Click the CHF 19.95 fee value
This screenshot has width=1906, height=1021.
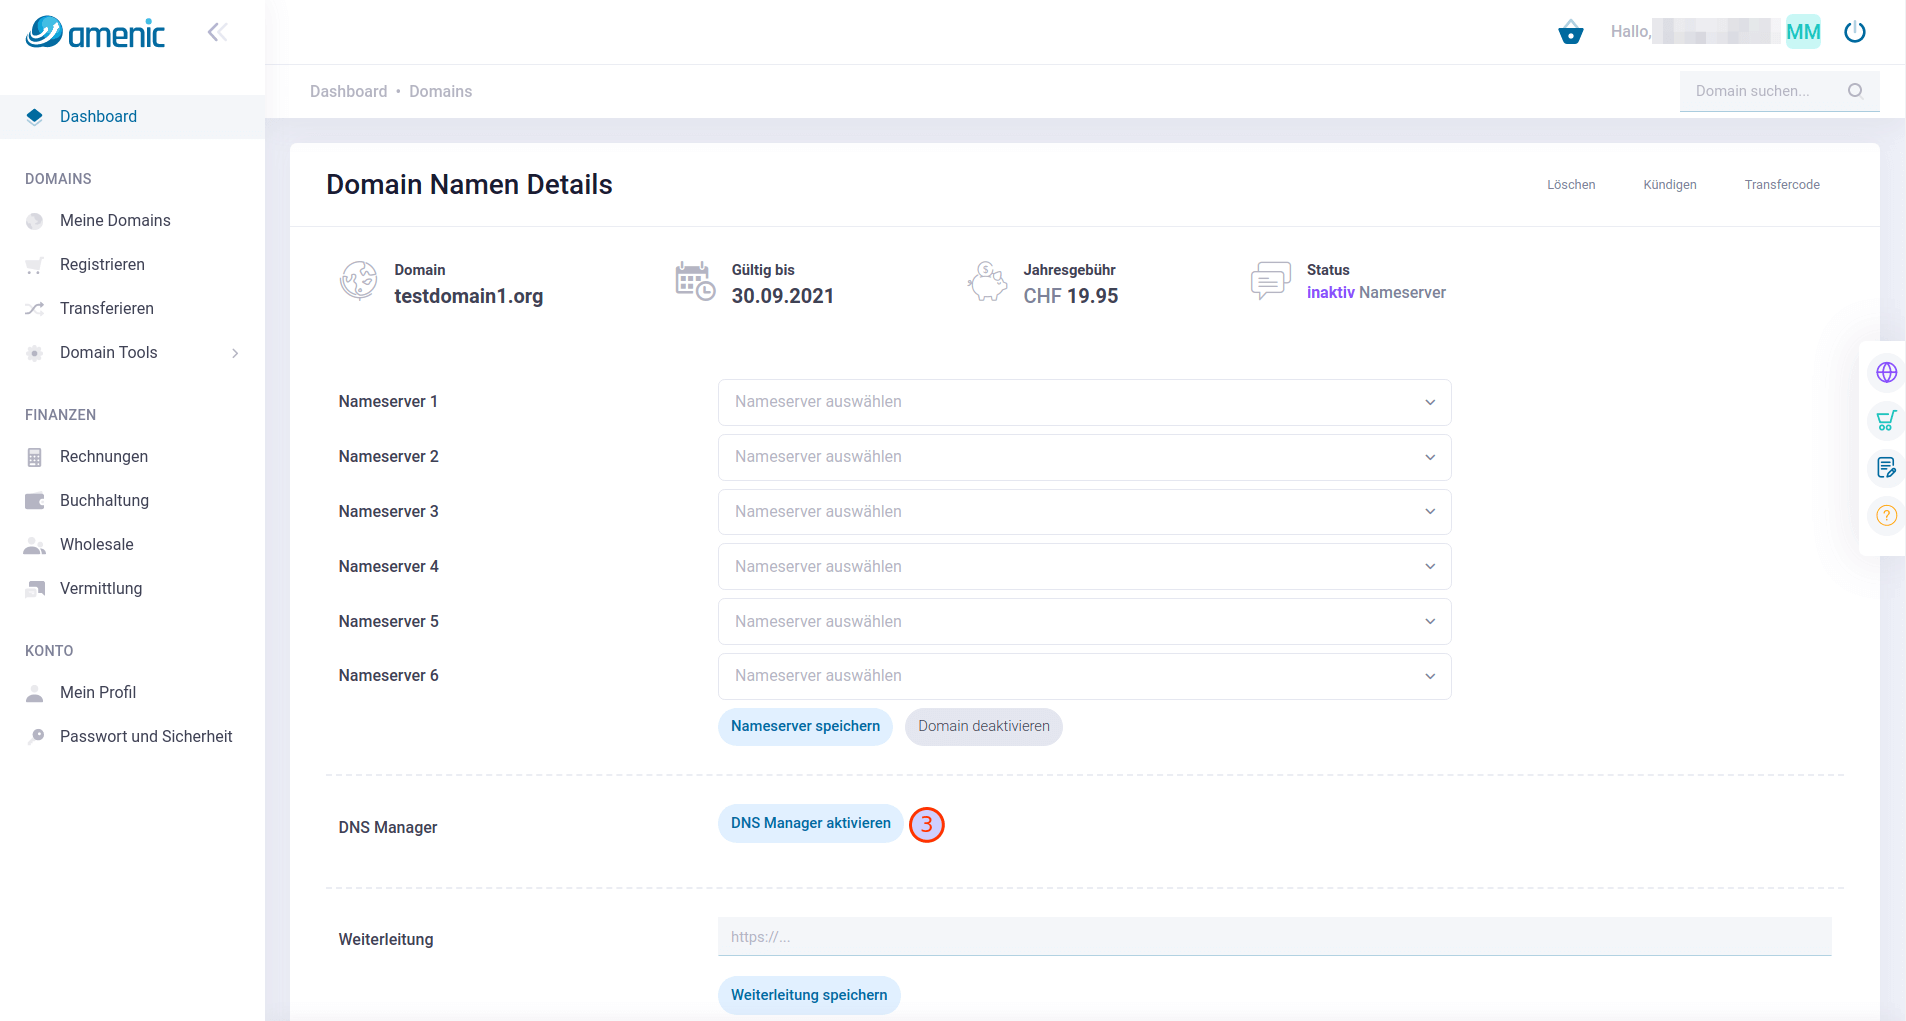tap(1070, 297)
